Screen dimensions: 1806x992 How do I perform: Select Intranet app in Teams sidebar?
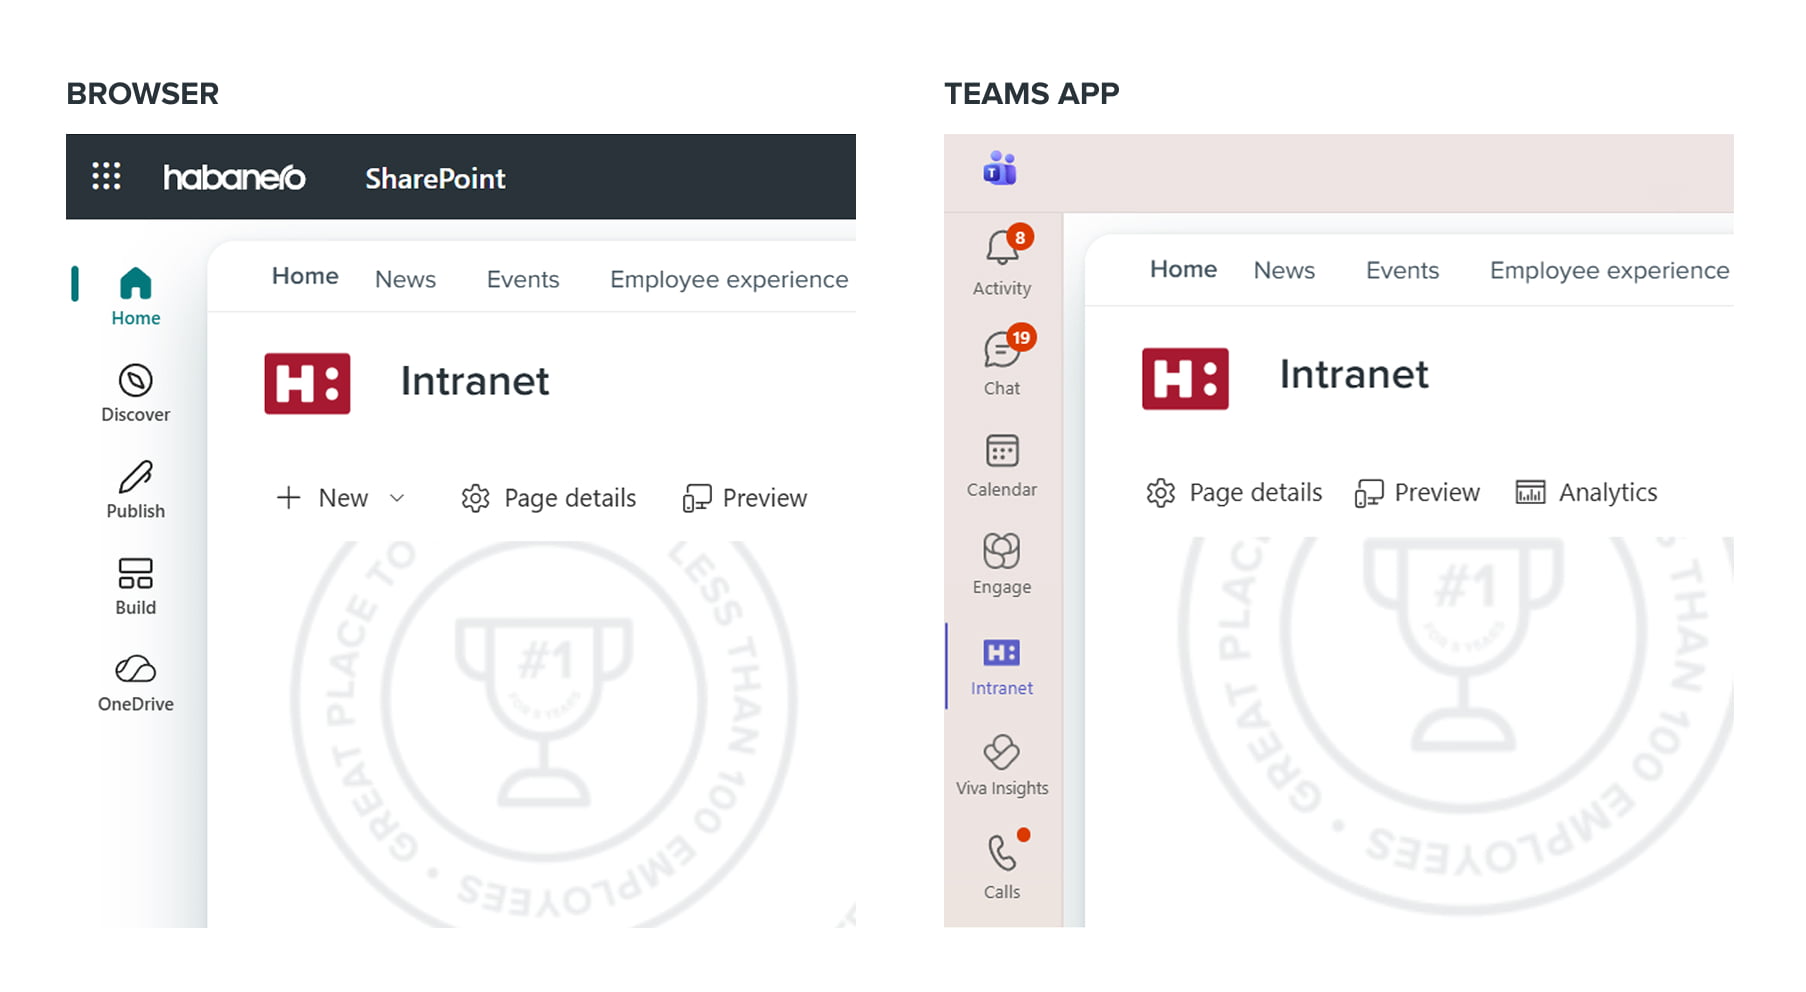click(1002, 666)
